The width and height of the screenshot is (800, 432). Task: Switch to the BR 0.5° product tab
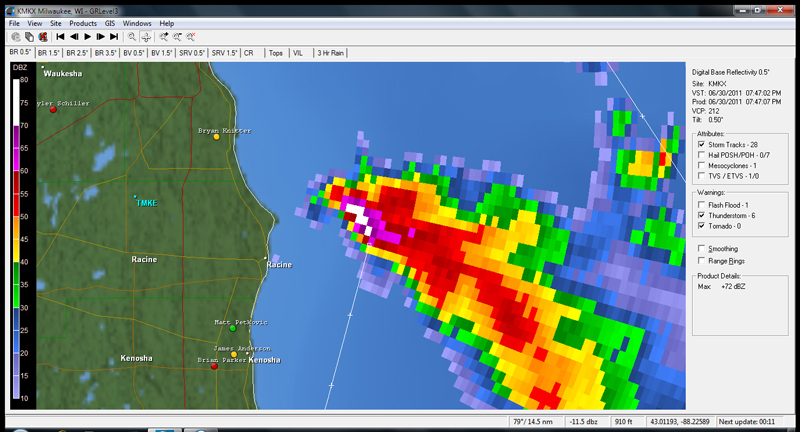pyautogui.click(x=20, y=53)
